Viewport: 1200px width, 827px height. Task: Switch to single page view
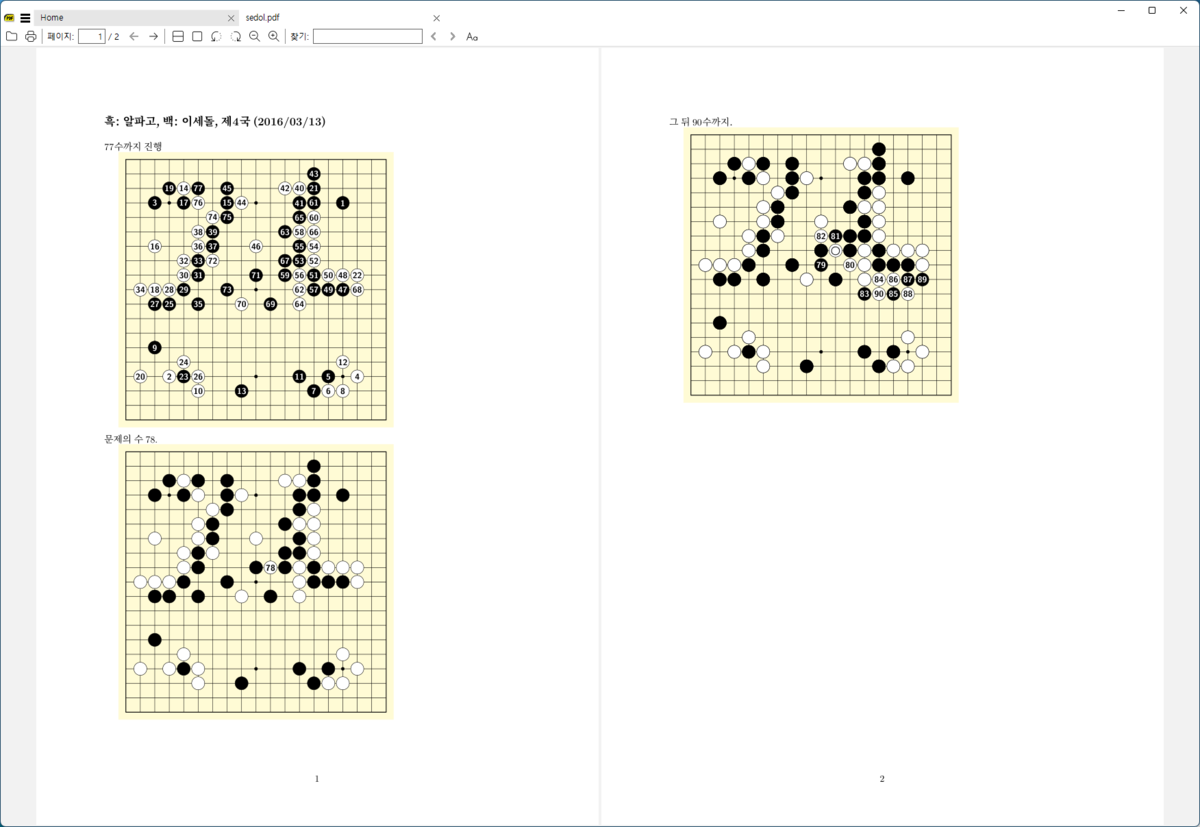pyautogui.click(x=196, y=35)
